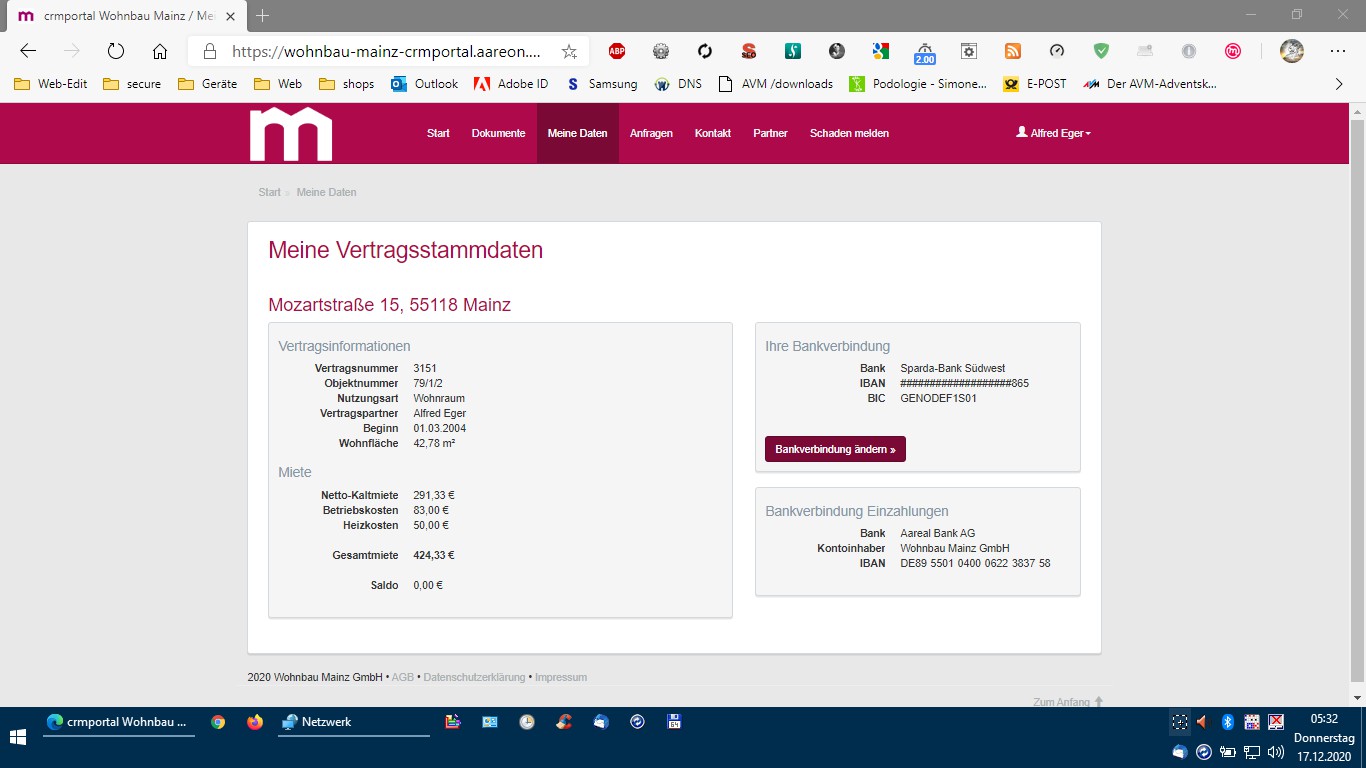Expand bookmarks bar overflow chevron
The width and height of the screenshot is (1366, 768).
1339,84
